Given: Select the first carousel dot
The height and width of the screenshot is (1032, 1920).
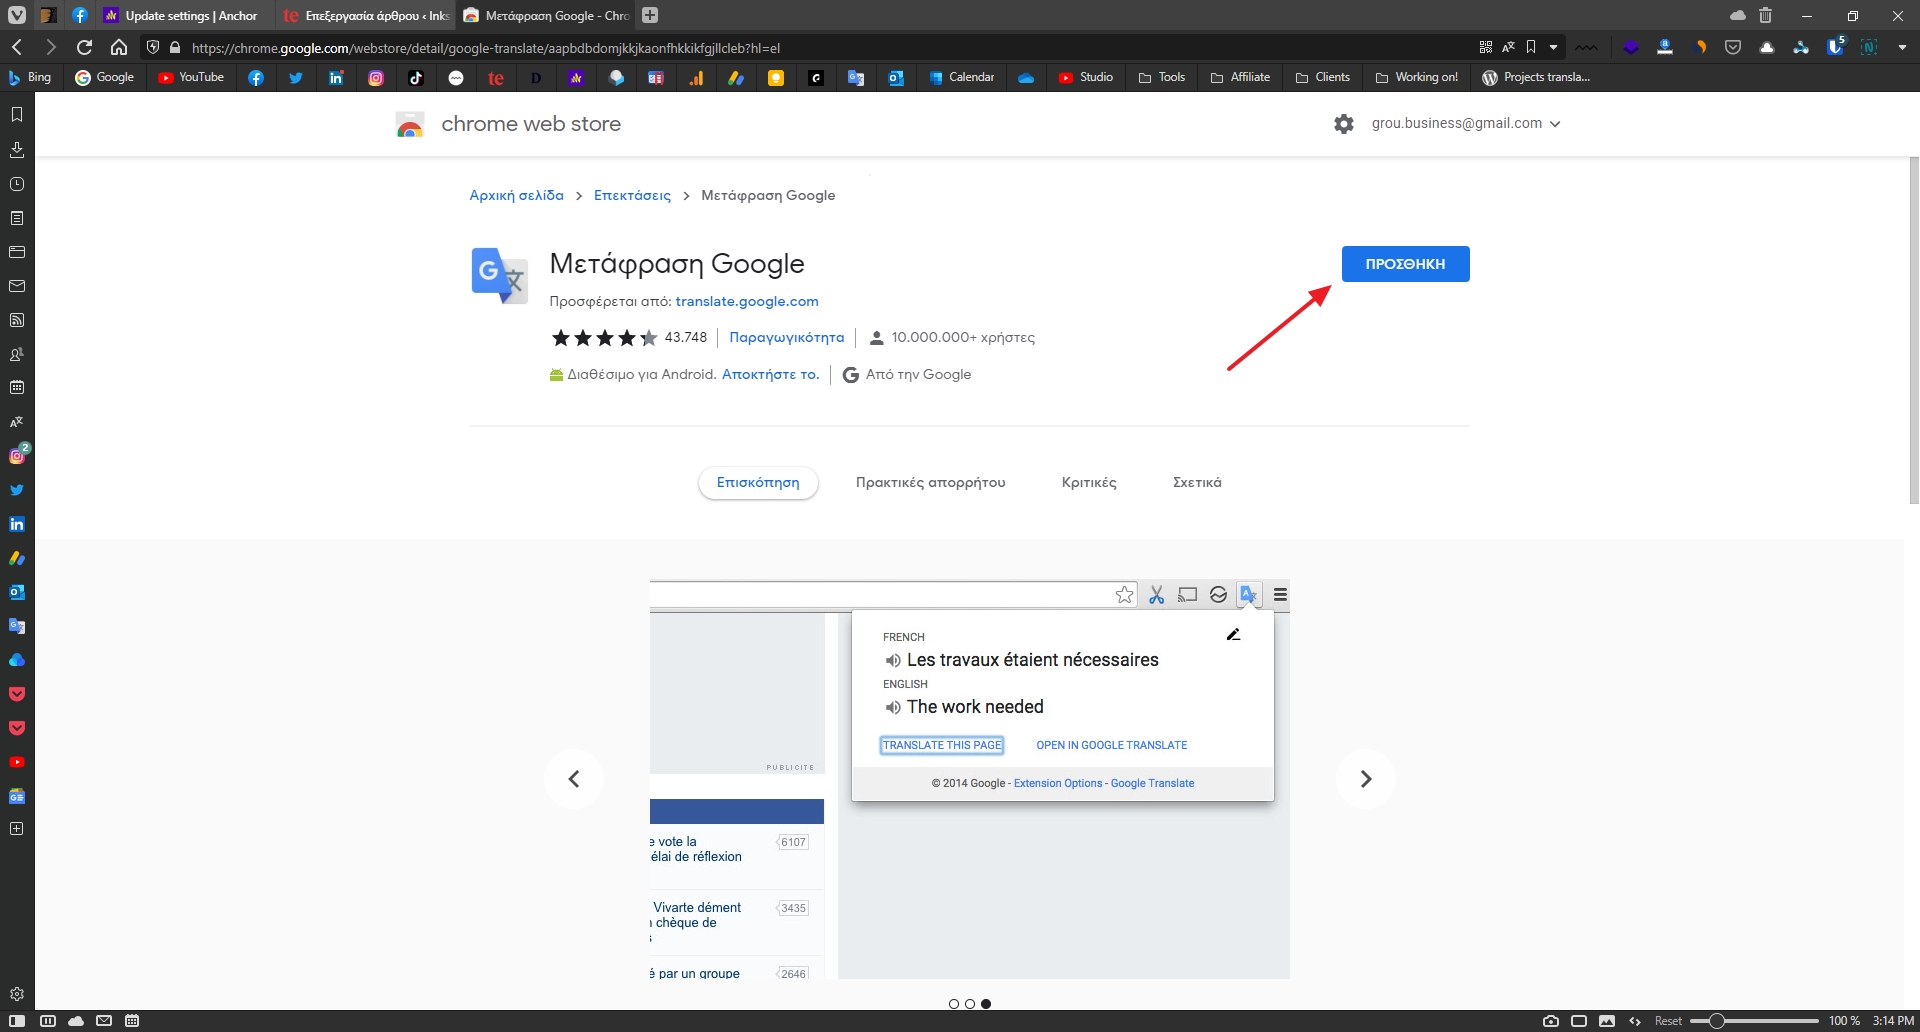Looking at the screenshot, I should [952, 1003].
